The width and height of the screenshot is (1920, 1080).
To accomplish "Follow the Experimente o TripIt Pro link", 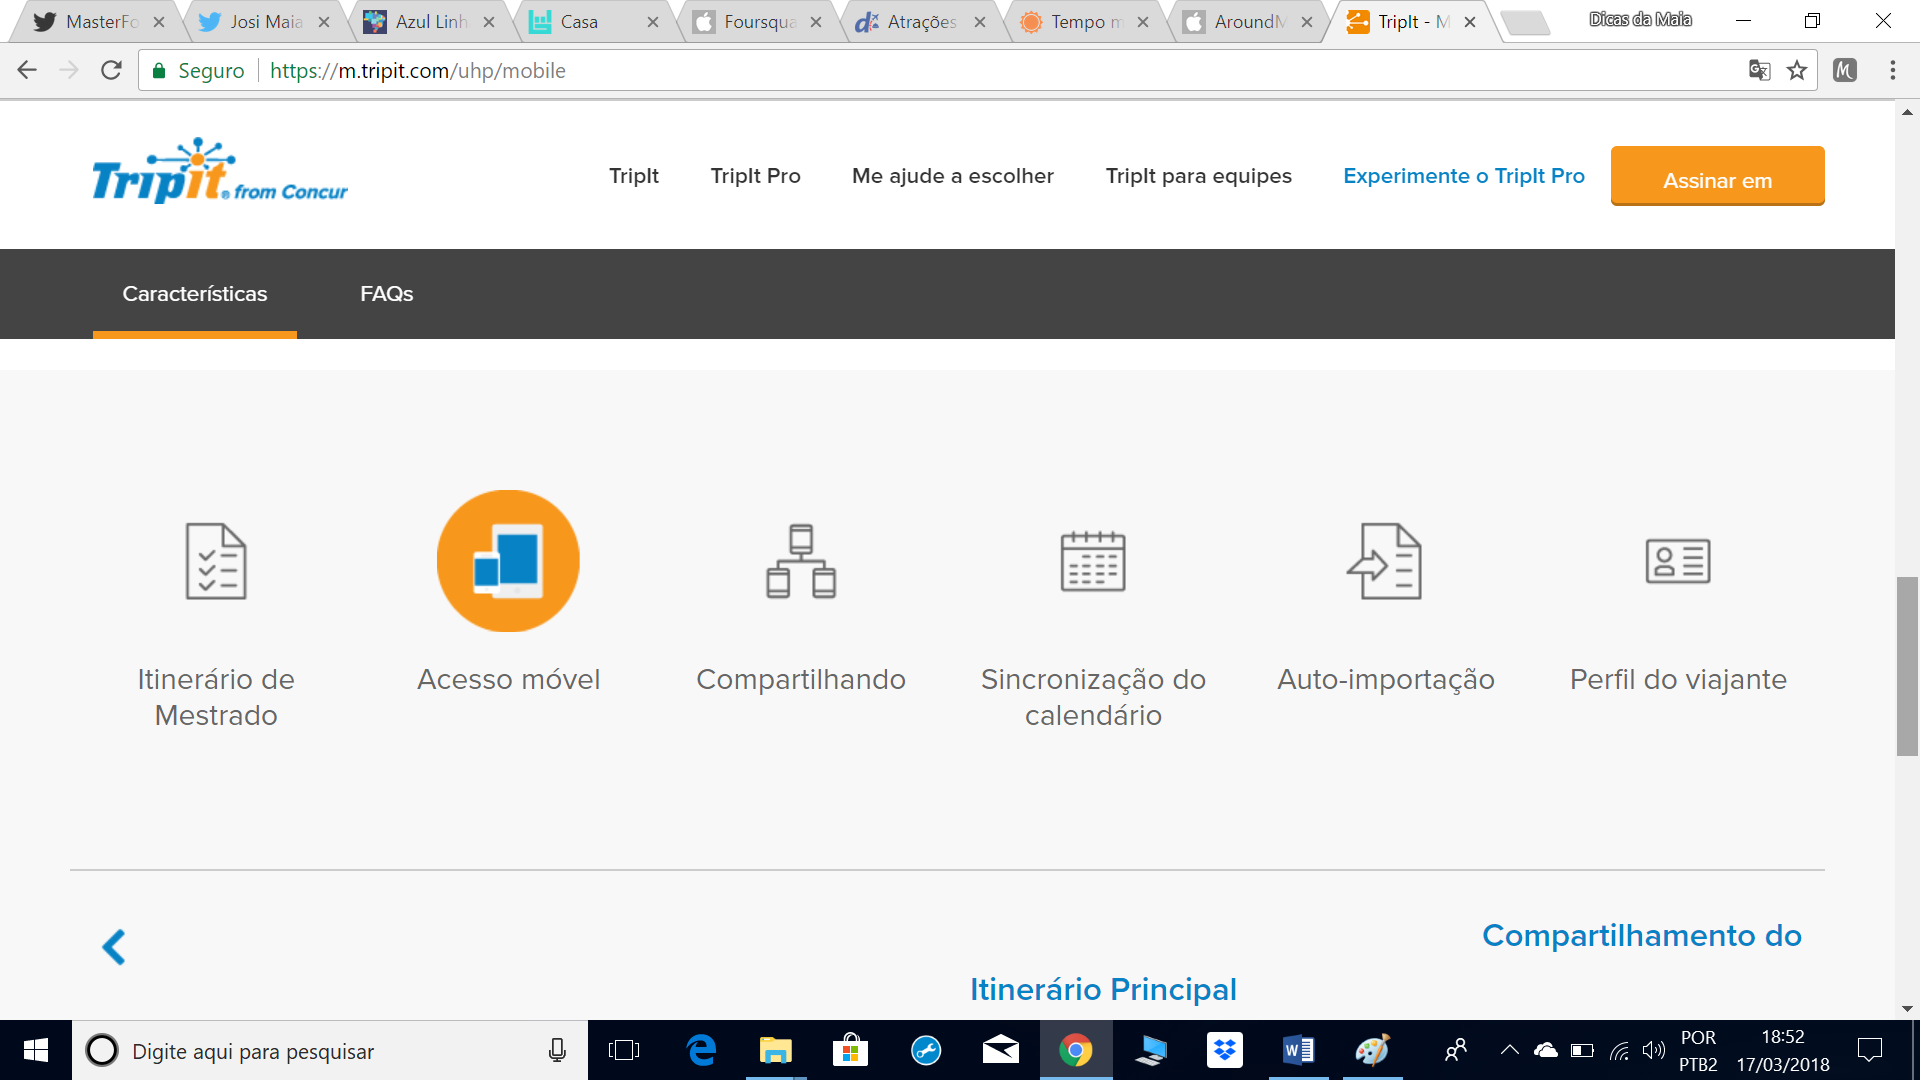I will [1463, 176].
